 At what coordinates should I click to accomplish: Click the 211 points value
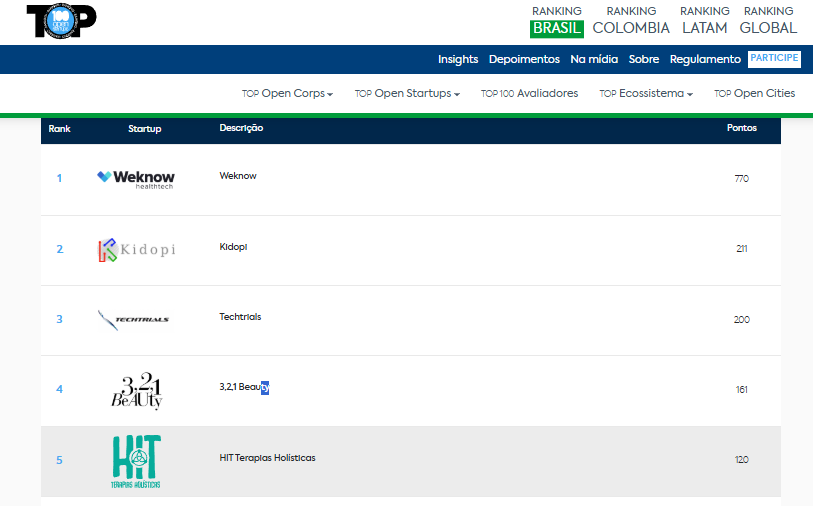(742, 249)
